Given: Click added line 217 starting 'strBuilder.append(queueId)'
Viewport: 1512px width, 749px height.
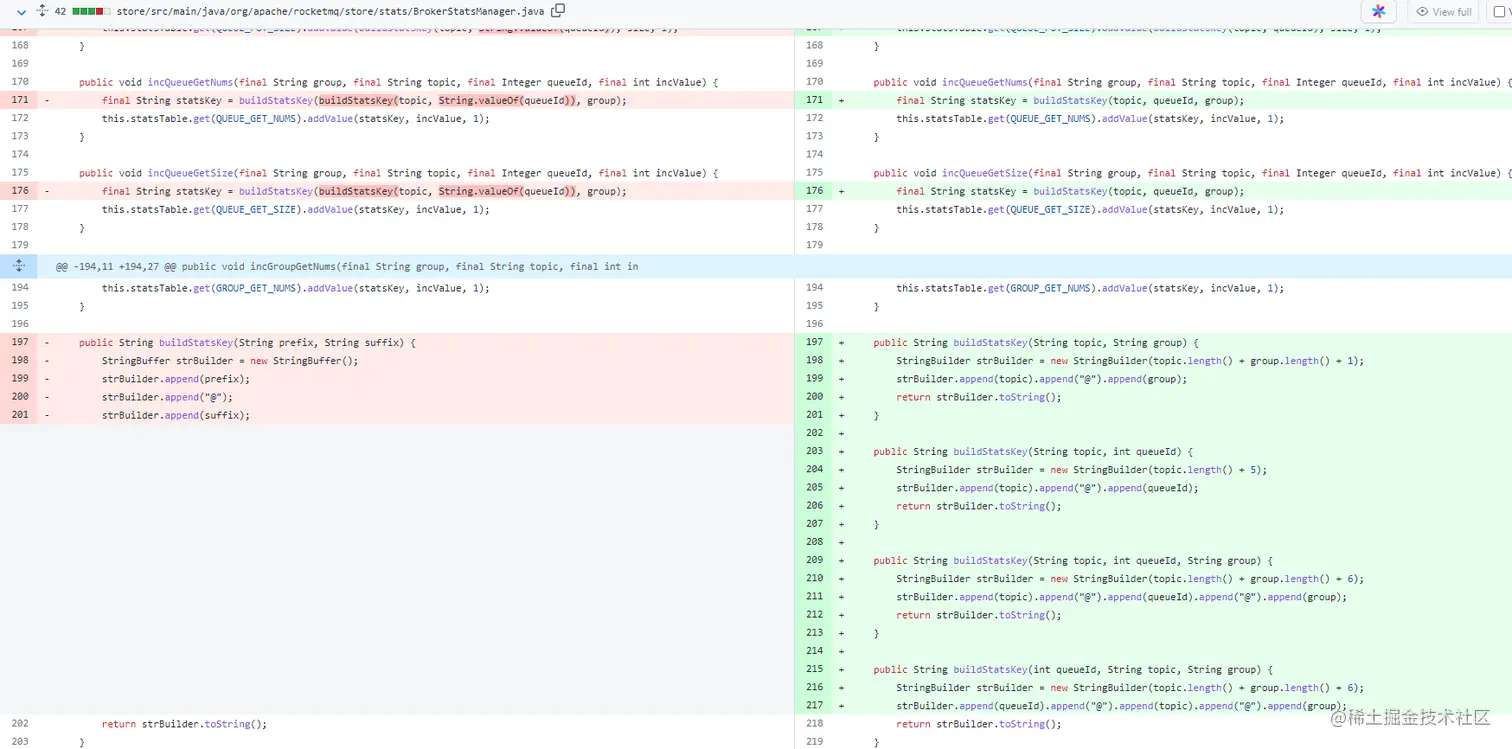Looking at the screenshot, I should [x=1122, y=706].
